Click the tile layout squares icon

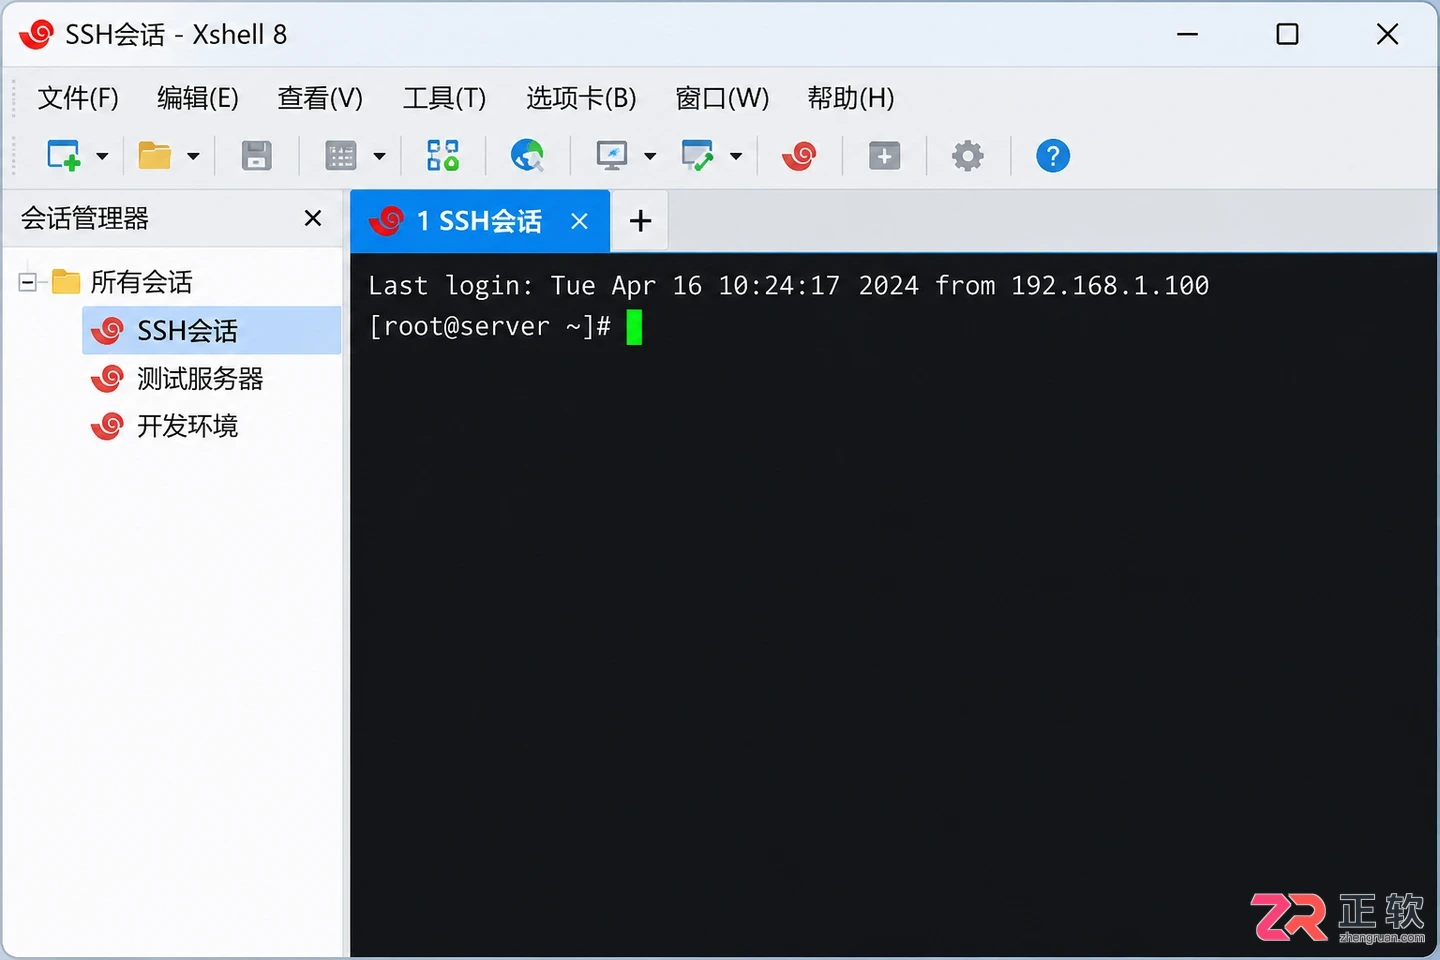point(443,156)
